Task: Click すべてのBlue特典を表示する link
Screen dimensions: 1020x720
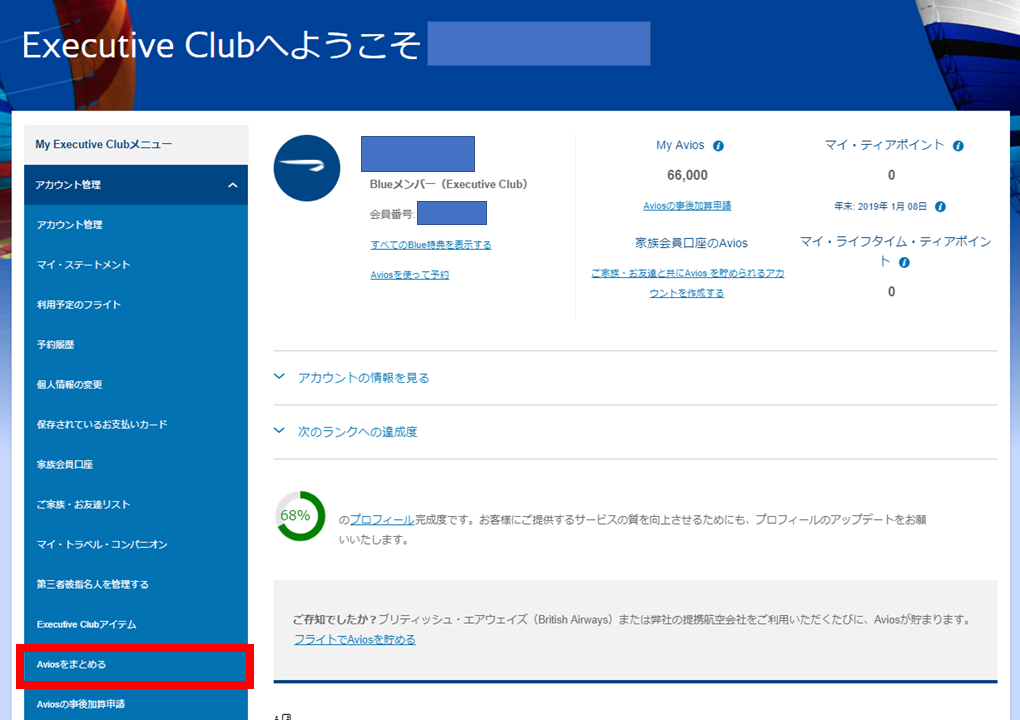Action: (x=431, y=245)
